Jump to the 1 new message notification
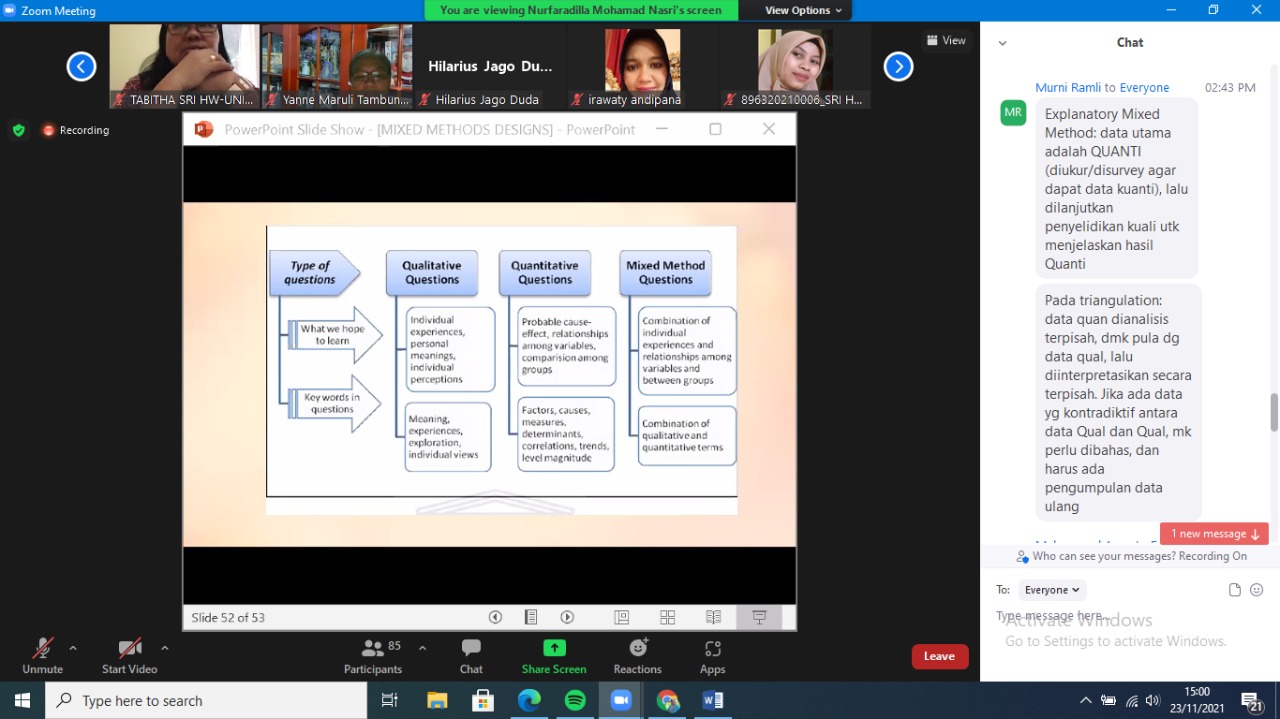Viewport: 1280px width, 719px height. tap(1214, 534)
